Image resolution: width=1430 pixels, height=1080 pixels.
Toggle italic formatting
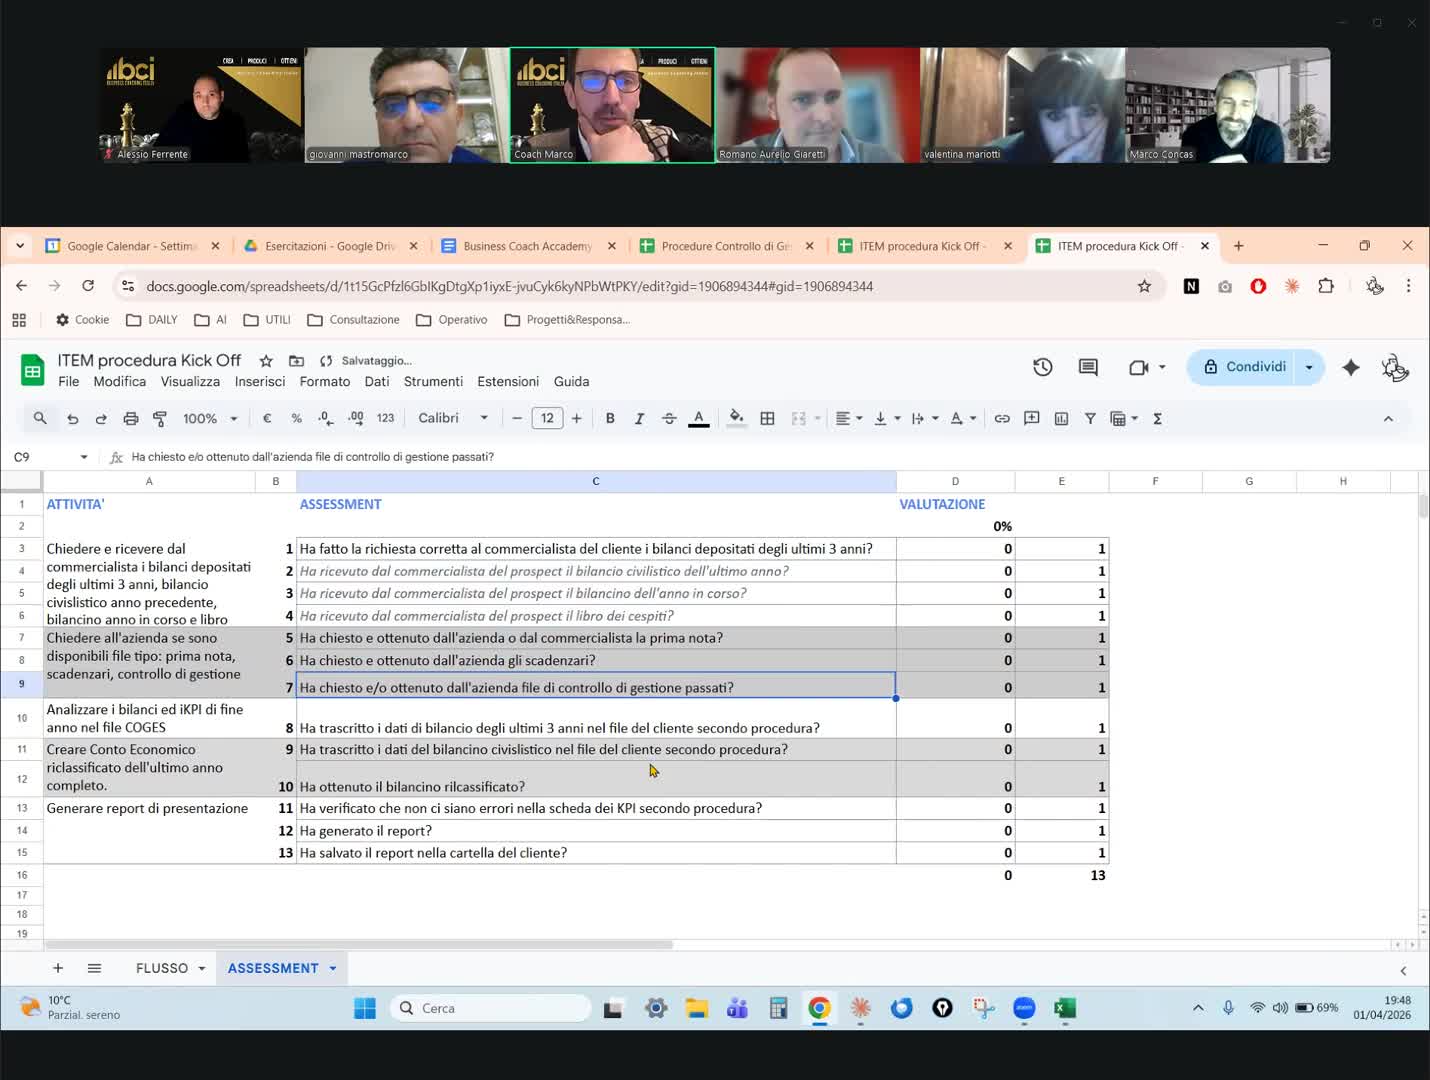[639, 419]
